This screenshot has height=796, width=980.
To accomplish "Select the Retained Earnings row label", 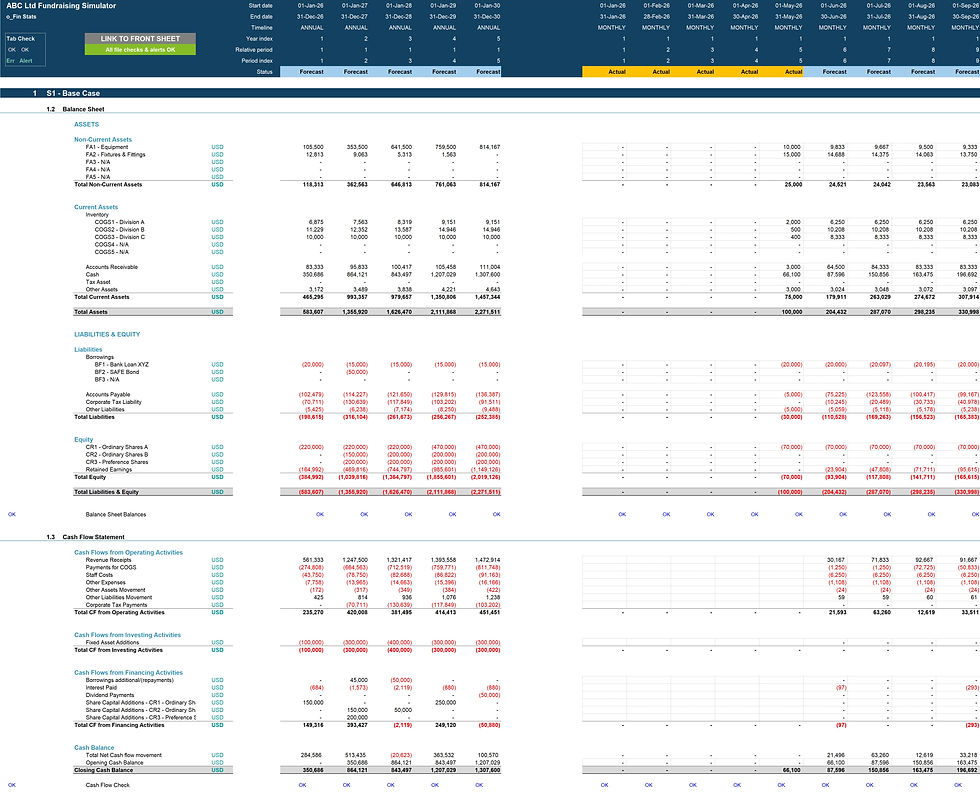I will point(109,470).
